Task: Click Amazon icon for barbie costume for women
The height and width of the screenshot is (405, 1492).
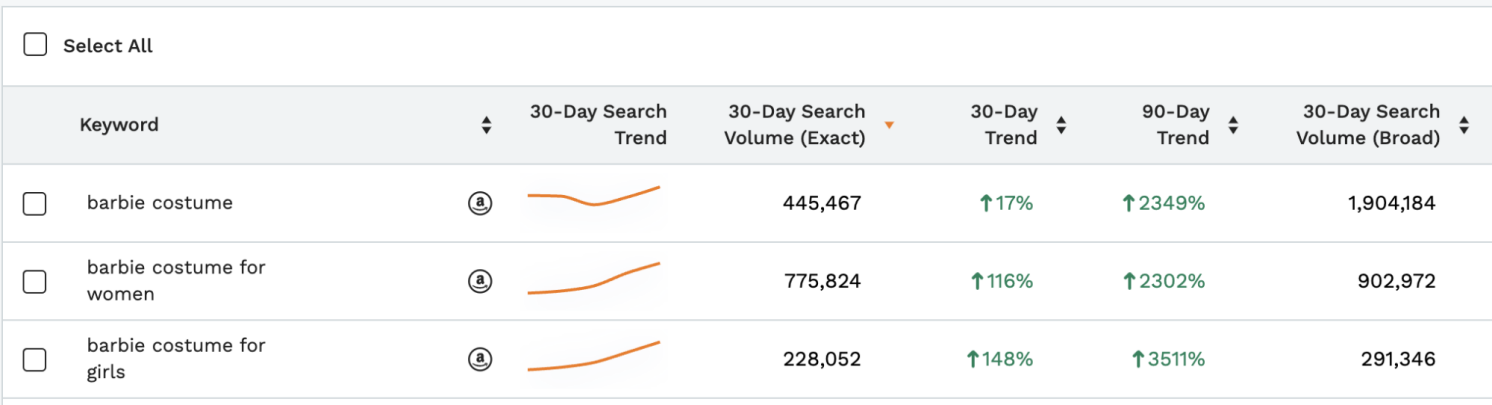Action: click(x=480, y=282)
